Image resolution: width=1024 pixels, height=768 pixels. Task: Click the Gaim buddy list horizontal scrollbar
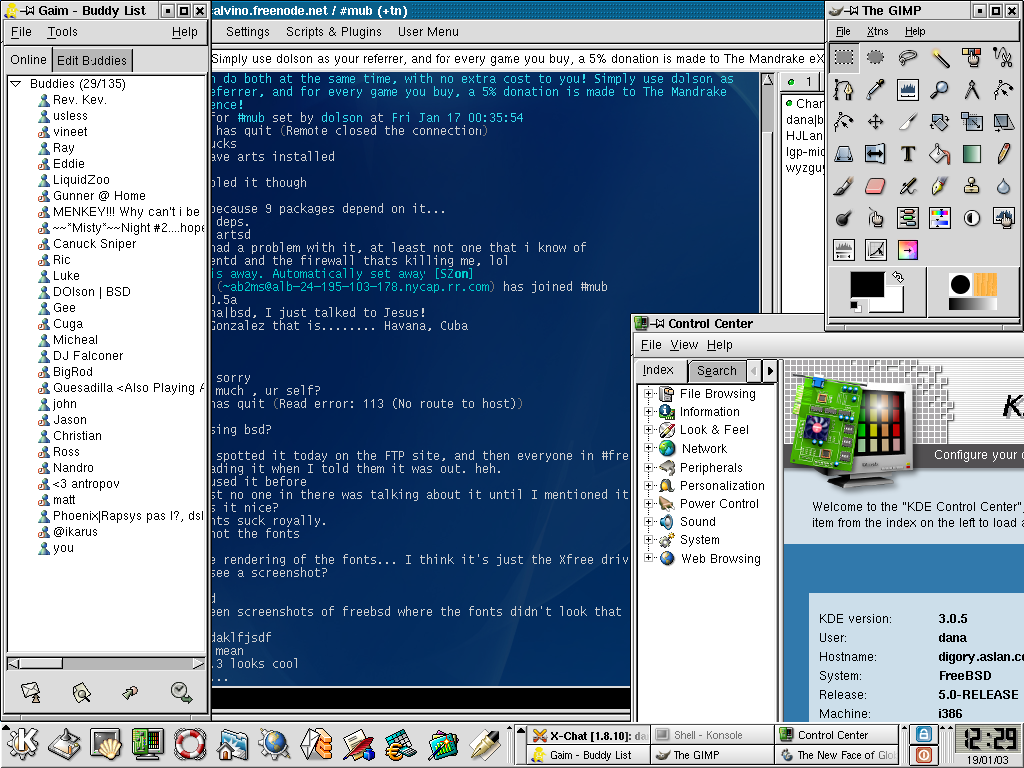pyautogui.click(x=106, y=664)
